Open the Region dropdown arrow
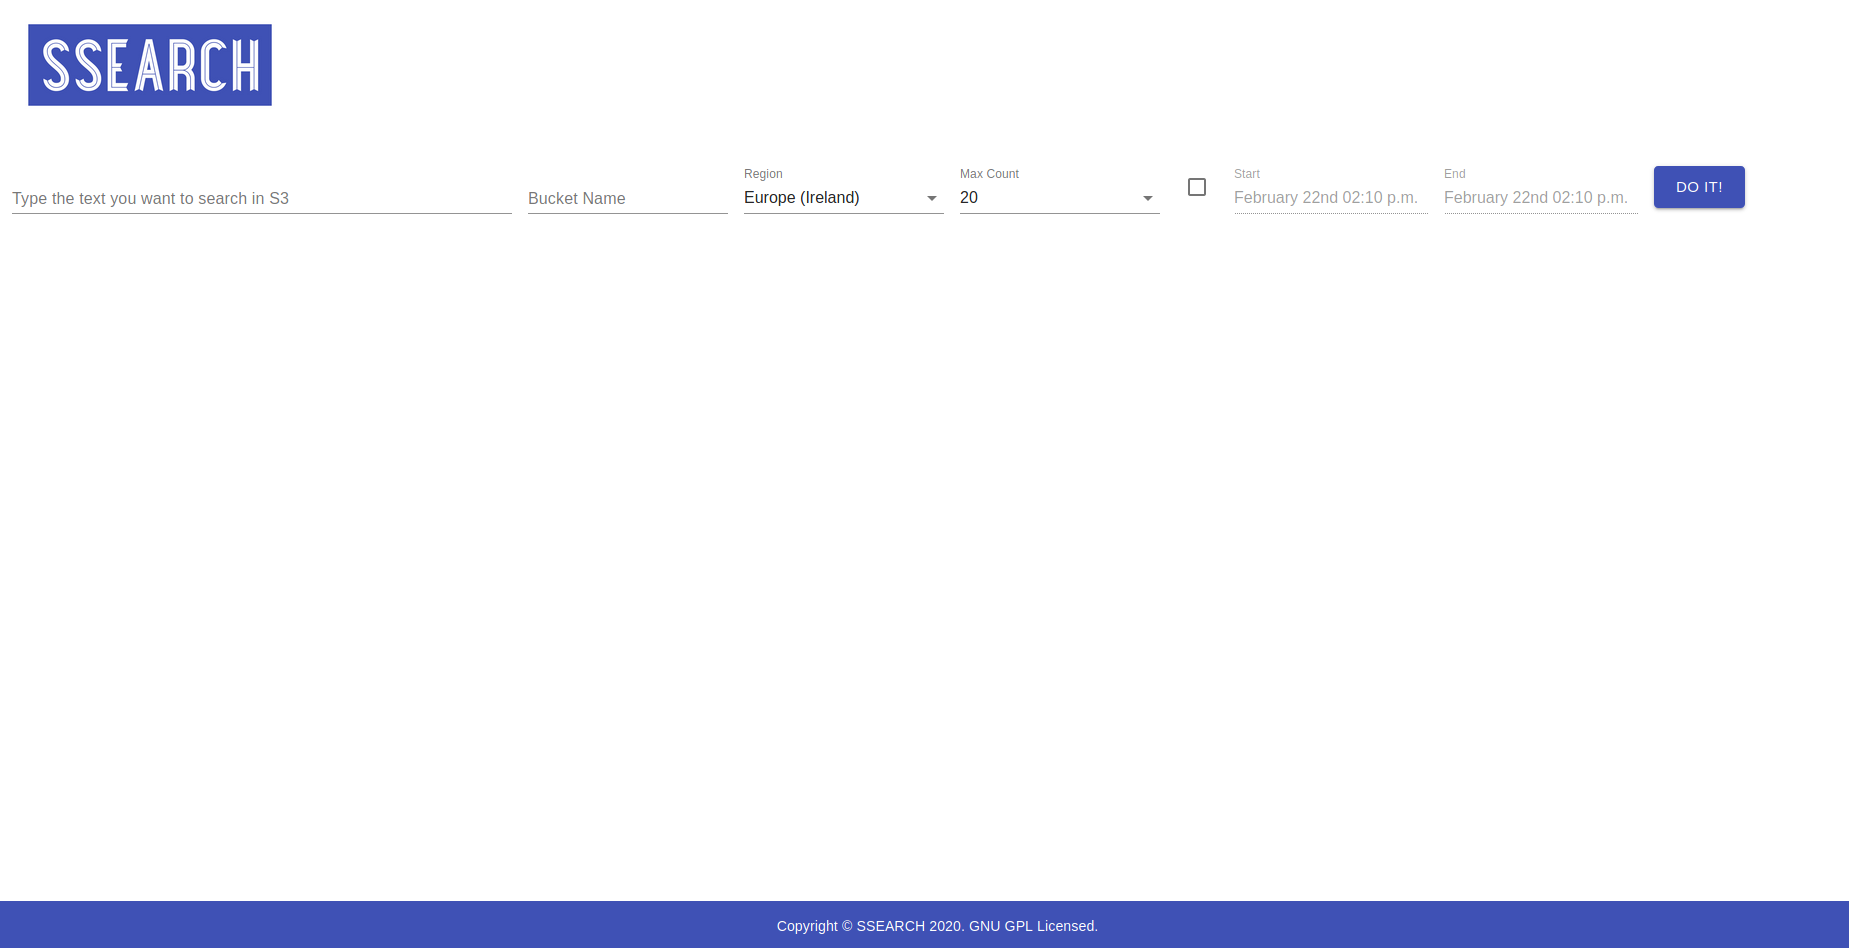Viewport: 1849px width, 948px height. [x=931, y=198]
